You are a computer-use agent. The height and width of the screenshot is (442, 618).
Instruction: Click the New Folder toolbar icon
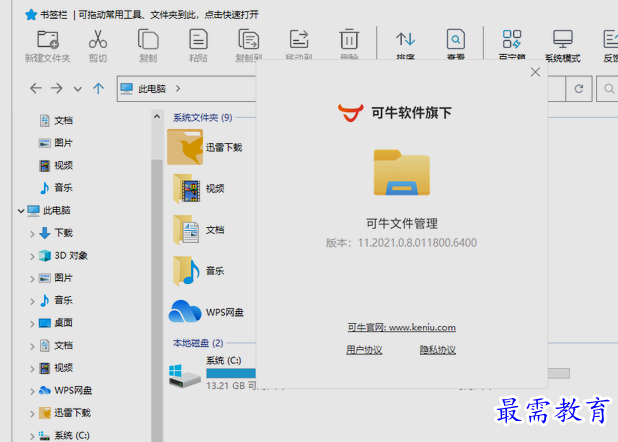tap(48, 39)
